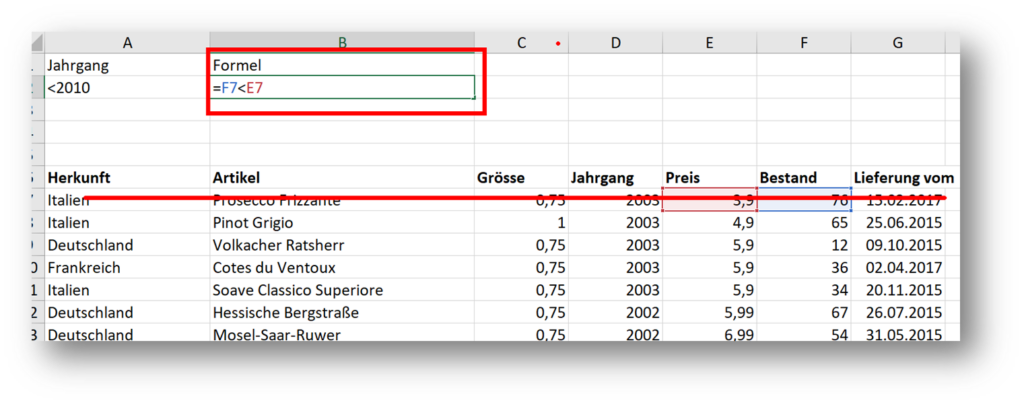The height and width of the screenshot is (405, 1024).
Task: Click the Volkacher Ratsherr article cell
Action: [x=340, y=245]
